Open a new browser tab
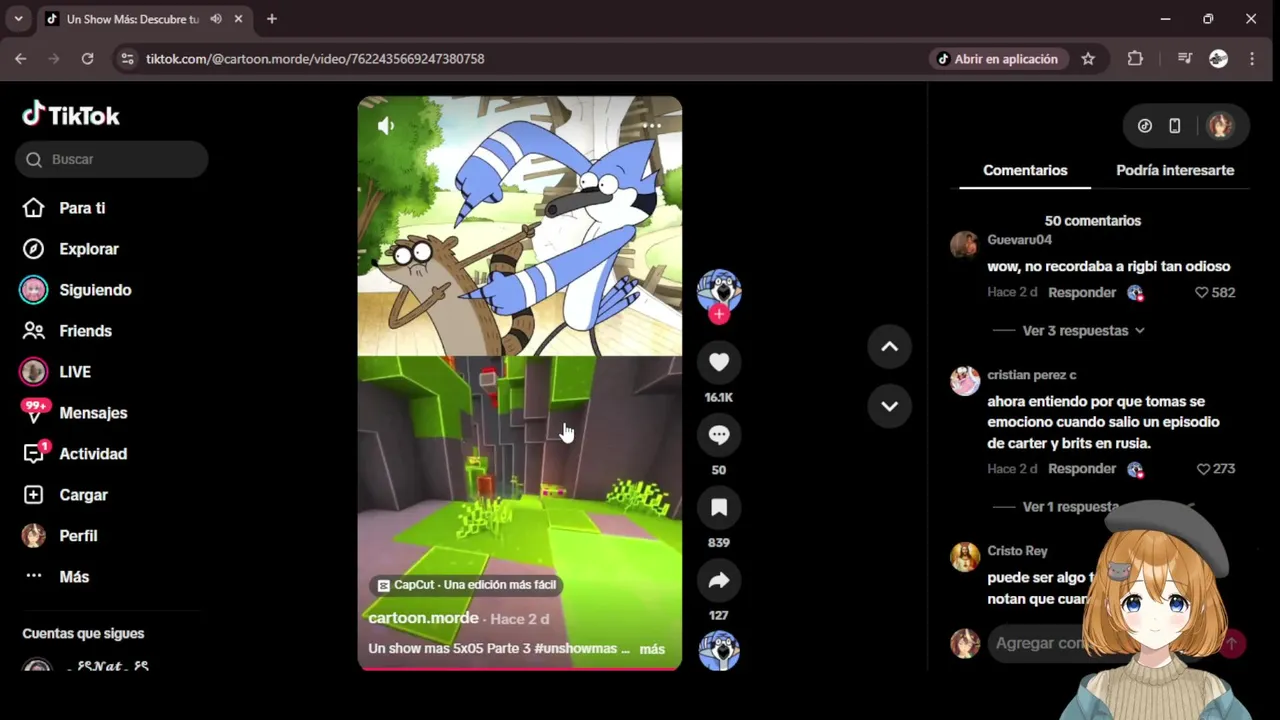This screenshot has height=720, width=1280. 271,19
